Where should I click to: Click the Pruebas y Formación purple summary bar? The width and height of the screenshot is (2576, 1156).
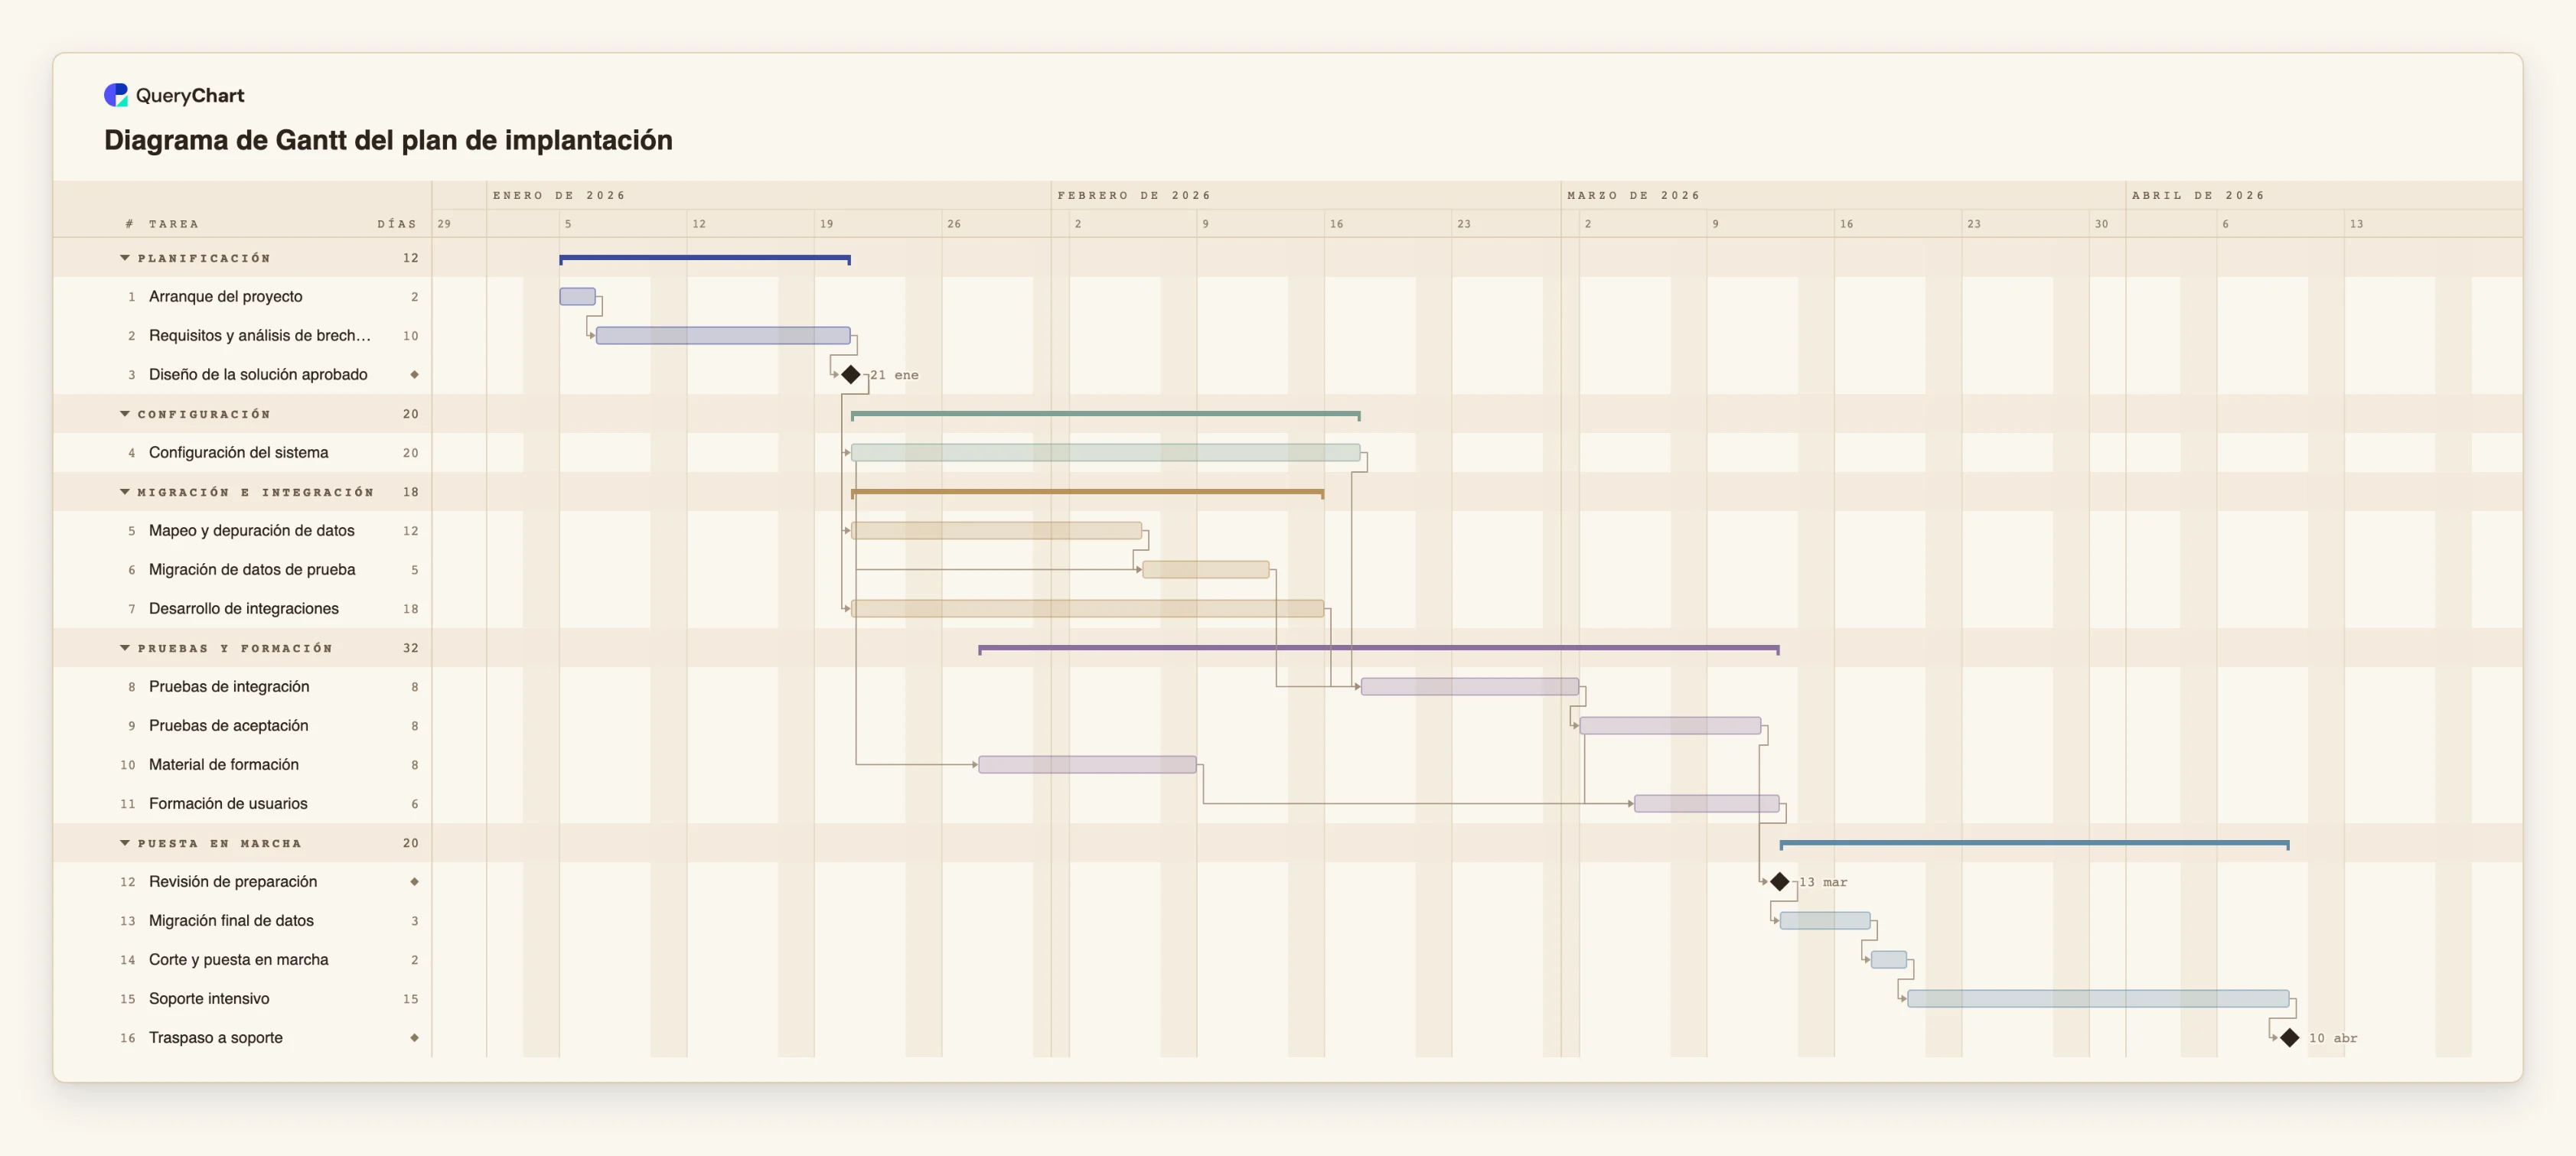point(1378,649)
